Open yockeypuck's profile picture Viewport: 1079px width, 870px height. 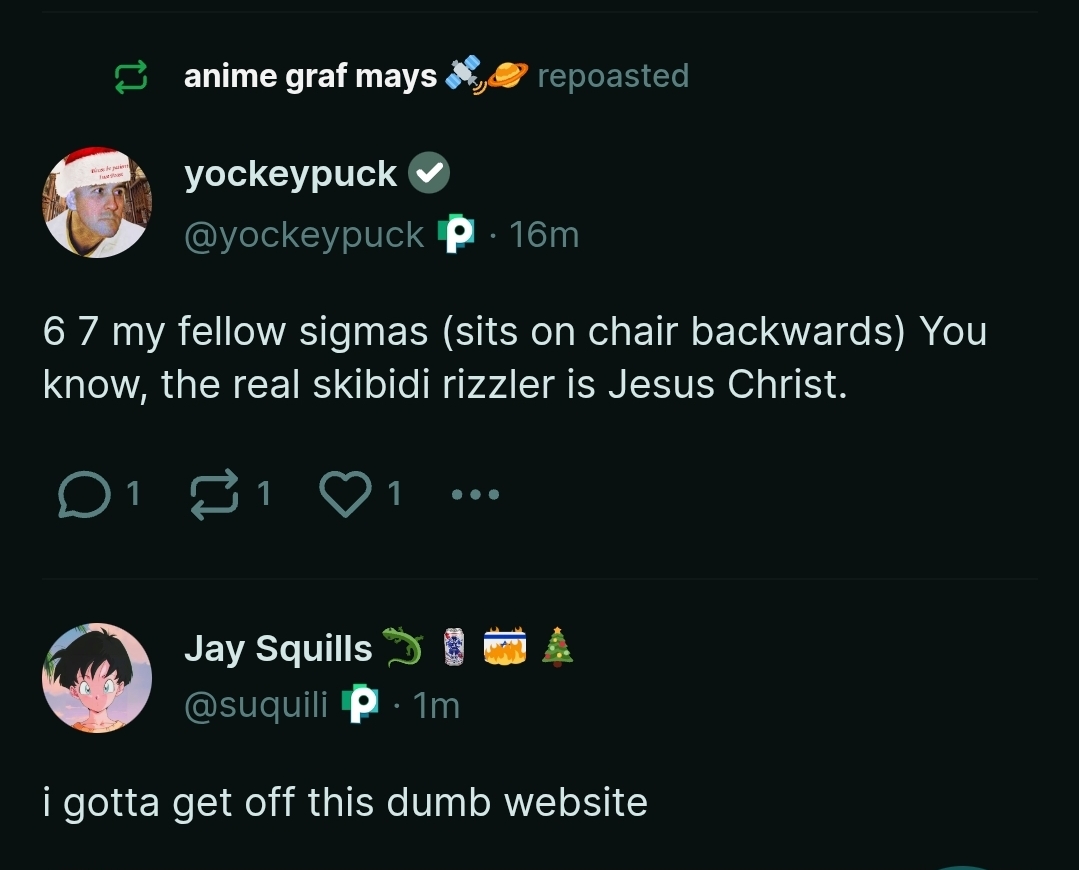[x=97, y=203]
